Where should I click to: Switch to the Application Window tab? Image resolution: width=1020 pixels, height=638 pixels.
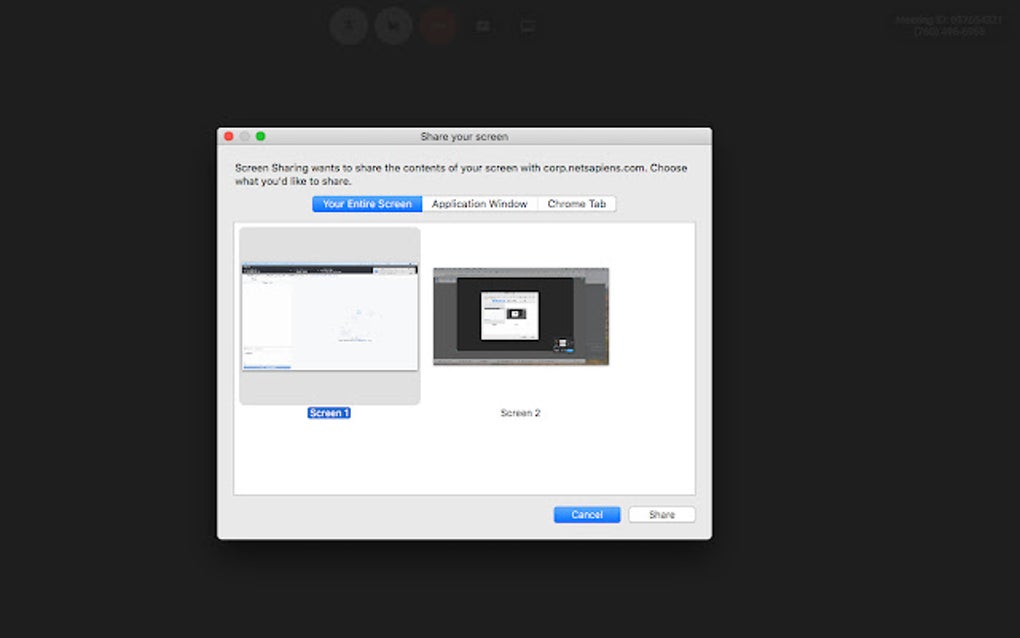coord(479,203)
